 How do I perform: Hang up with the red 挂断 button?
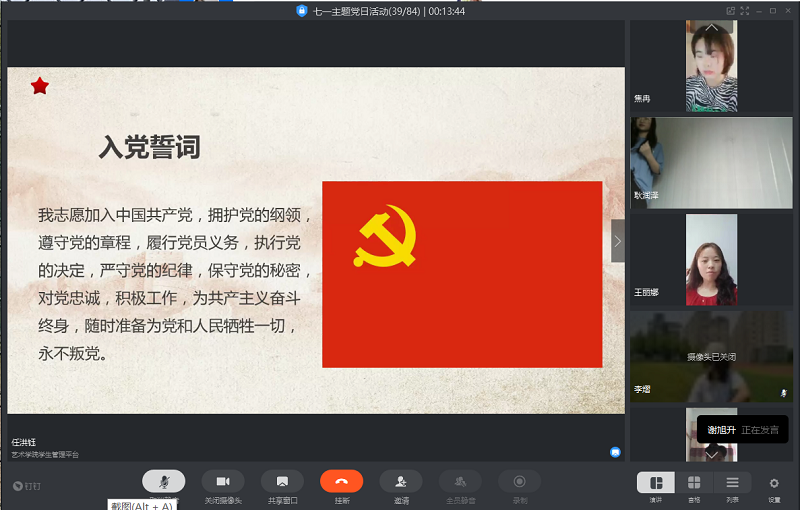click(341, 481)
